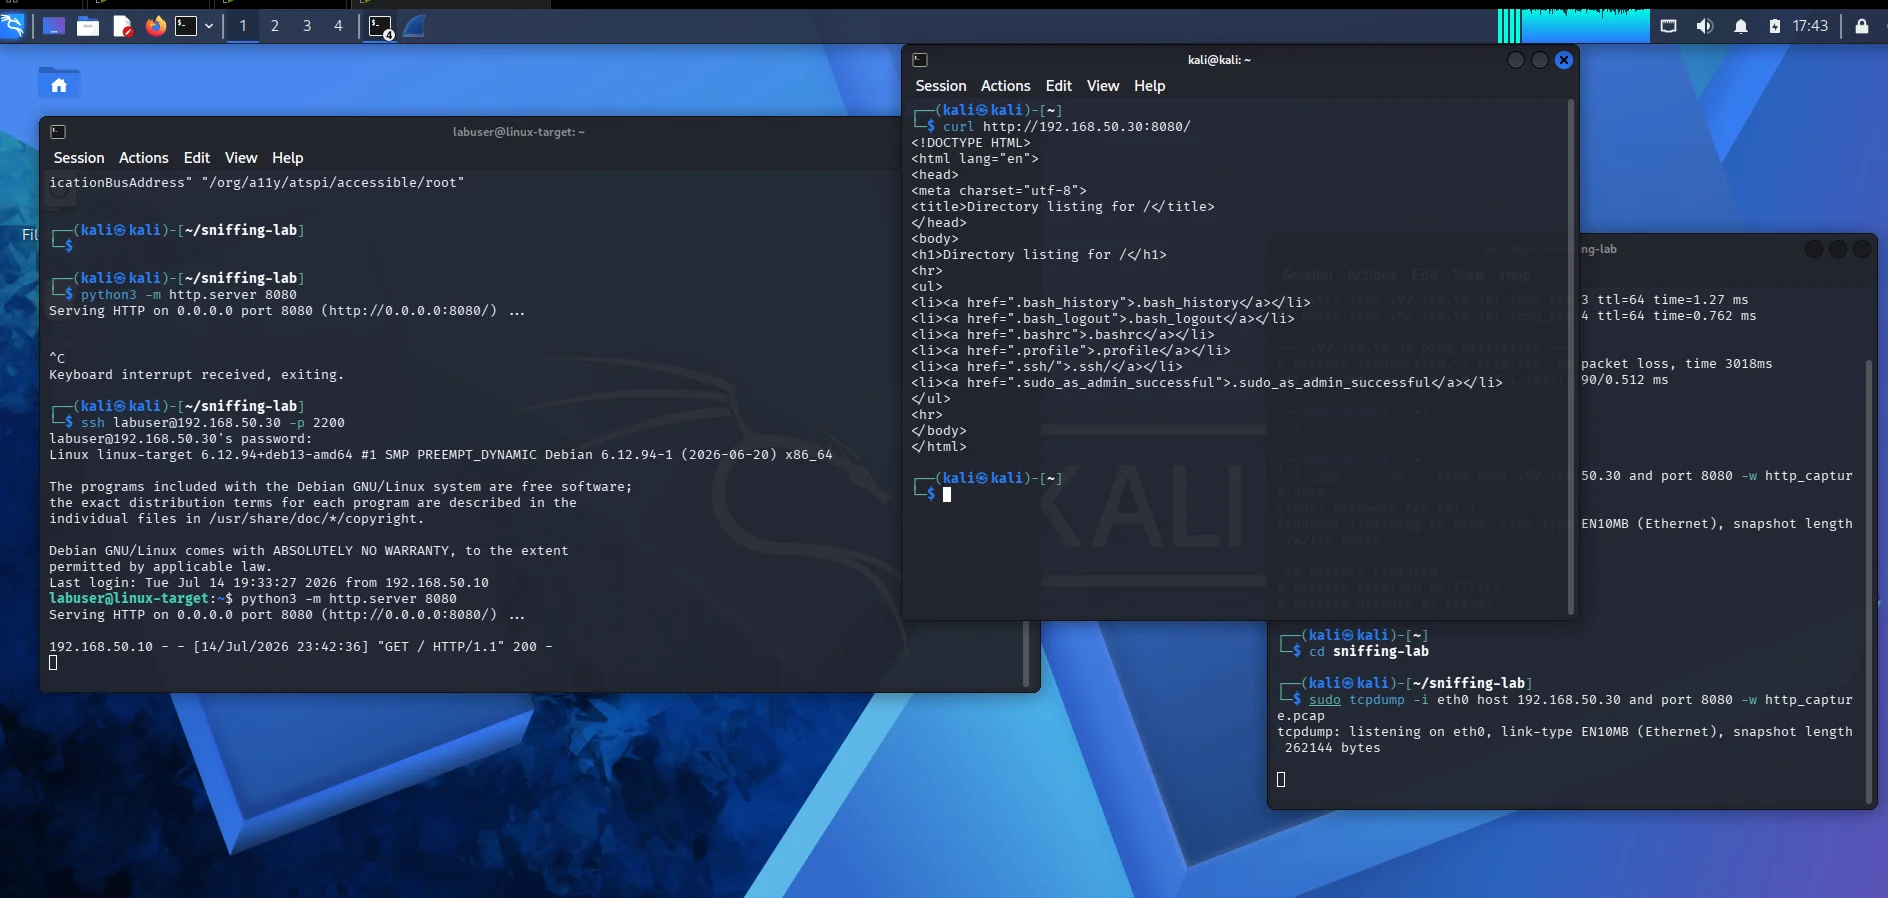Click the 17:43 panel clock

tap(1810, 26)
